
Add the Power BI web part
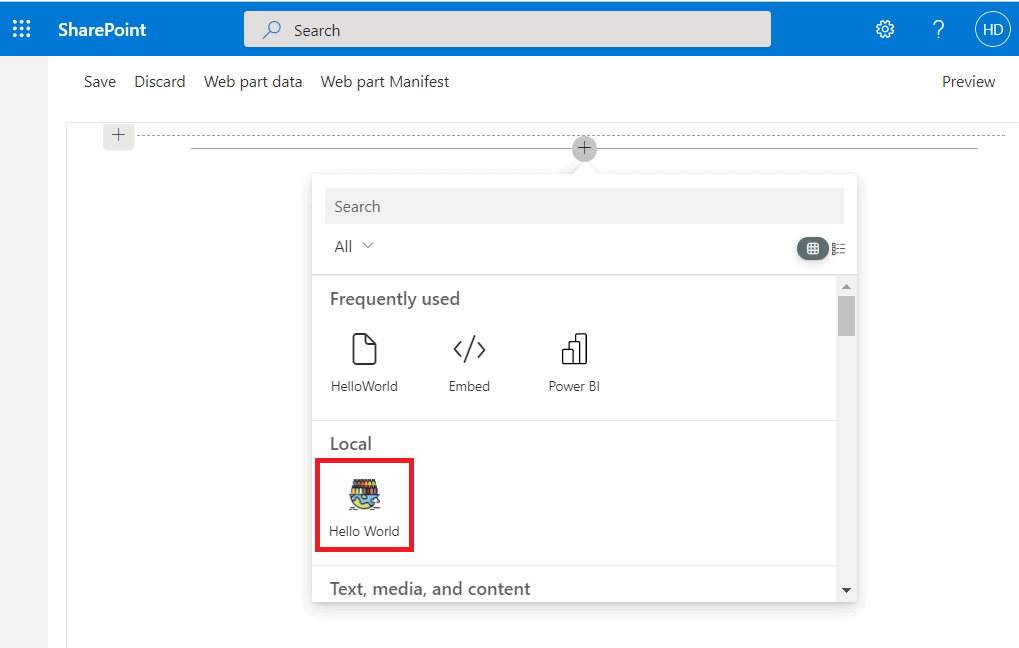pos(574,363)
